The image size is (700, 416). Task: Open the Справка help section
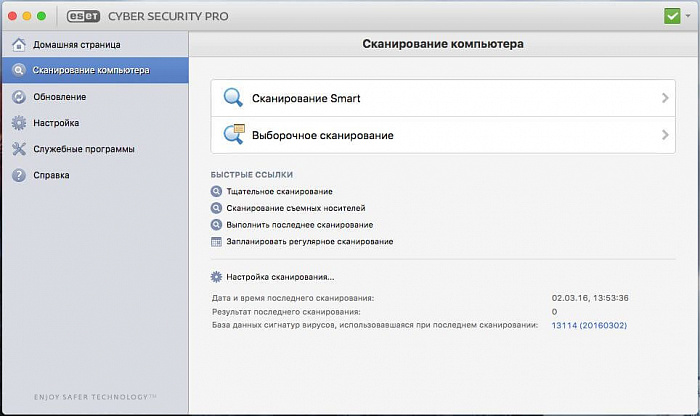click(x=51, y=175)
